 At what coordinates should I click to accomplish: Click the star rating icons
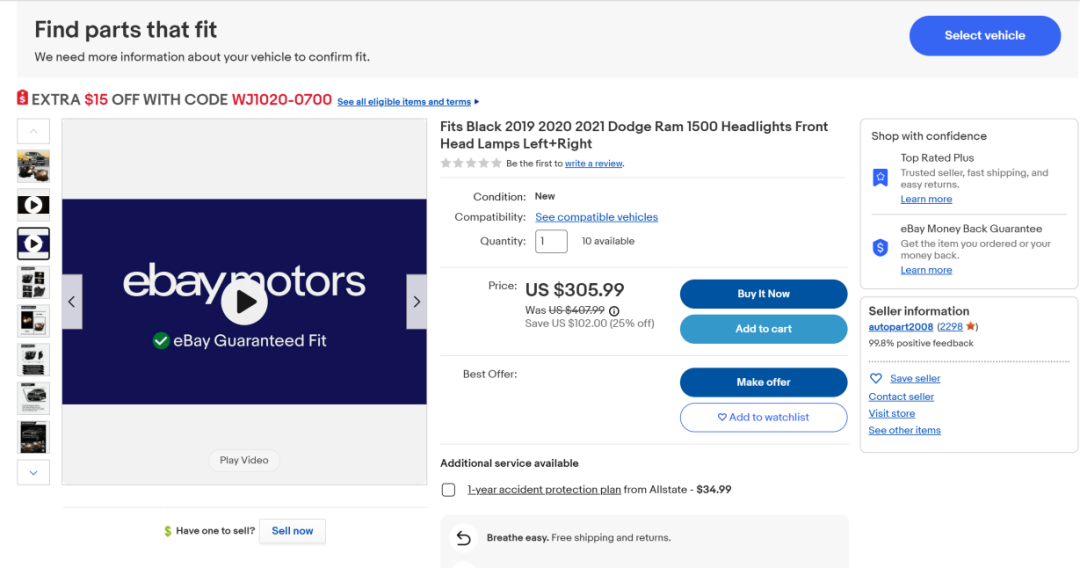(471, 163)
